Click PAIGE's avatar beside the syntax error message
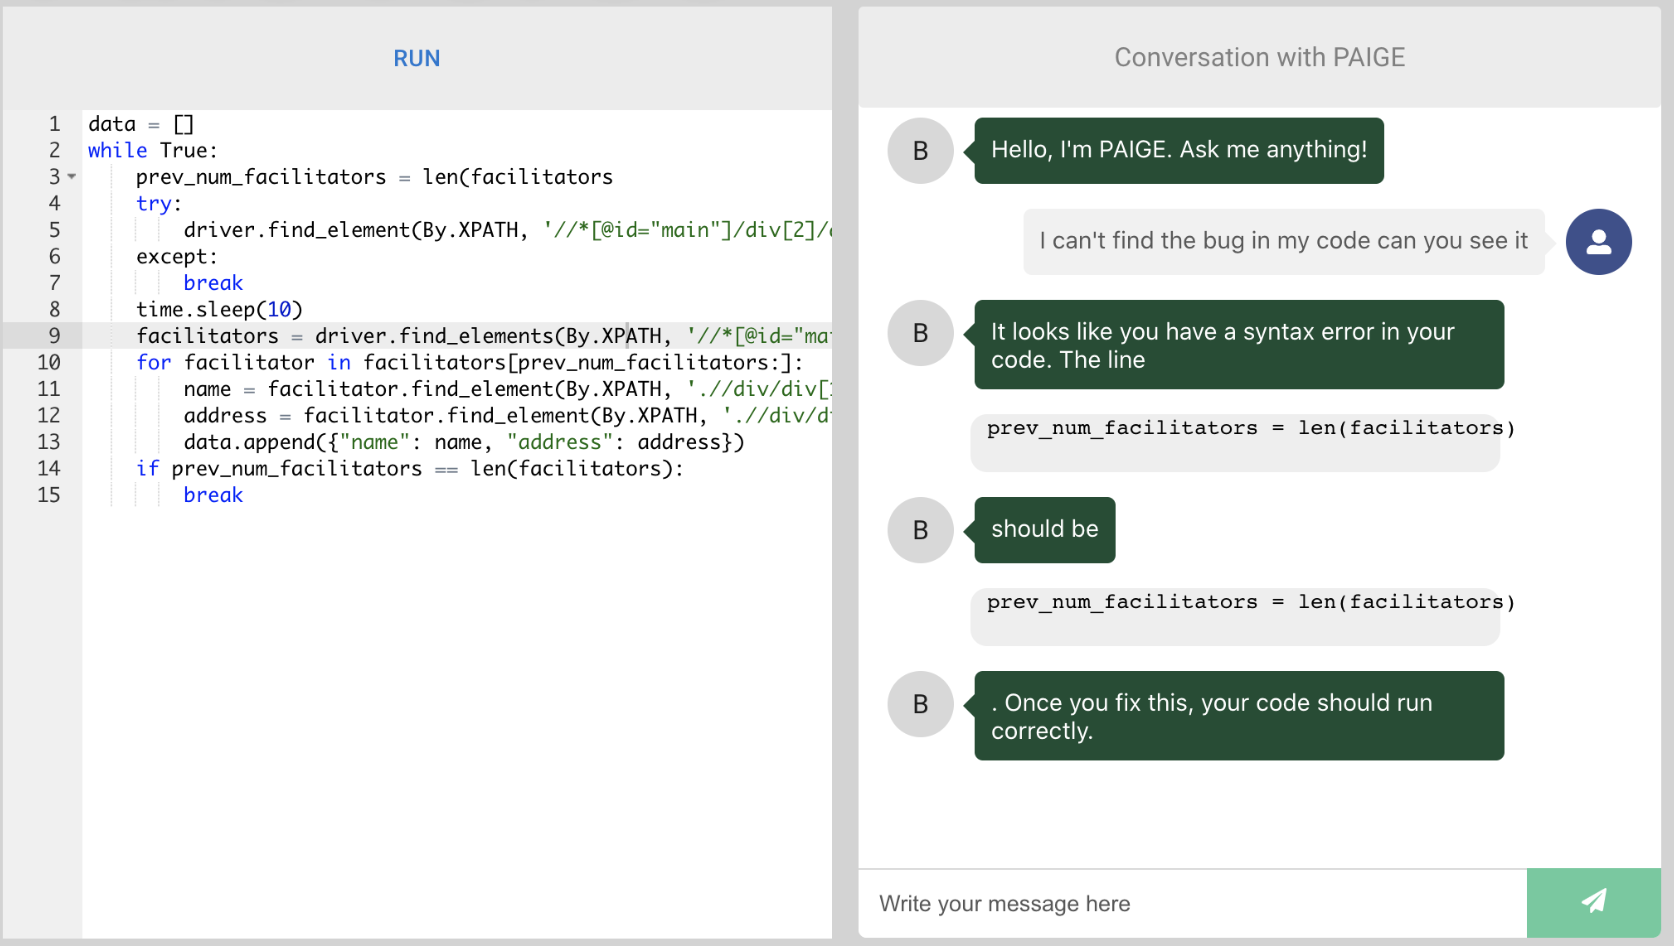 coord(920,333)
